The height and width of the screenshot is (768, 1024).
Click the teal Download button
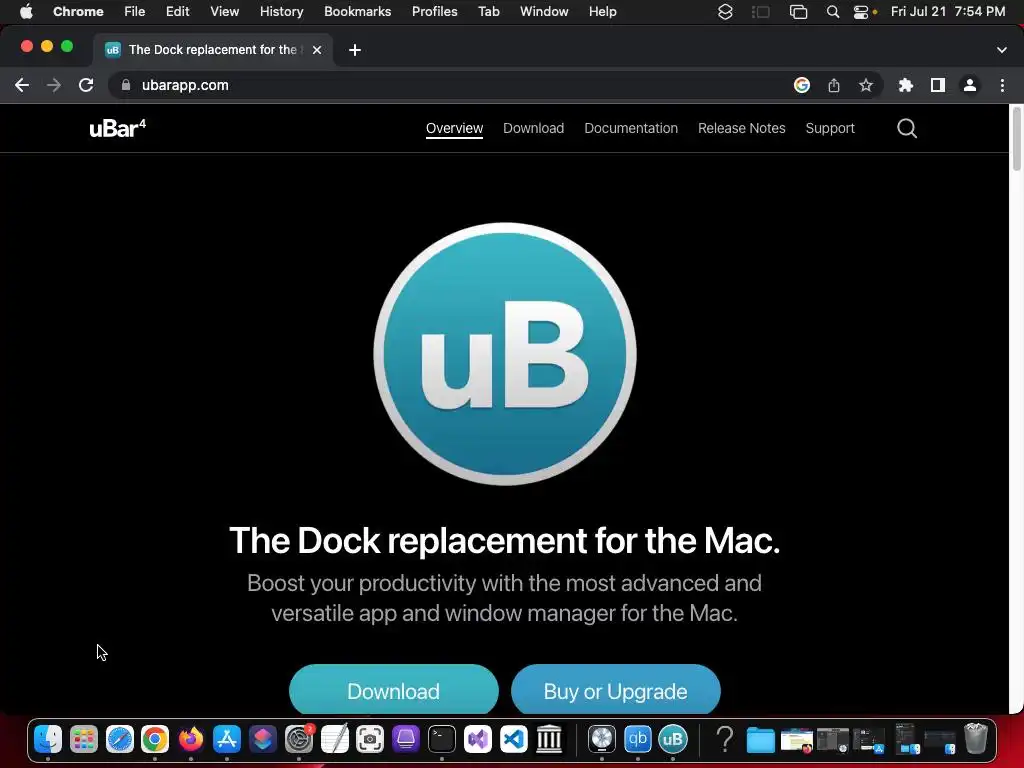[393, 690]
